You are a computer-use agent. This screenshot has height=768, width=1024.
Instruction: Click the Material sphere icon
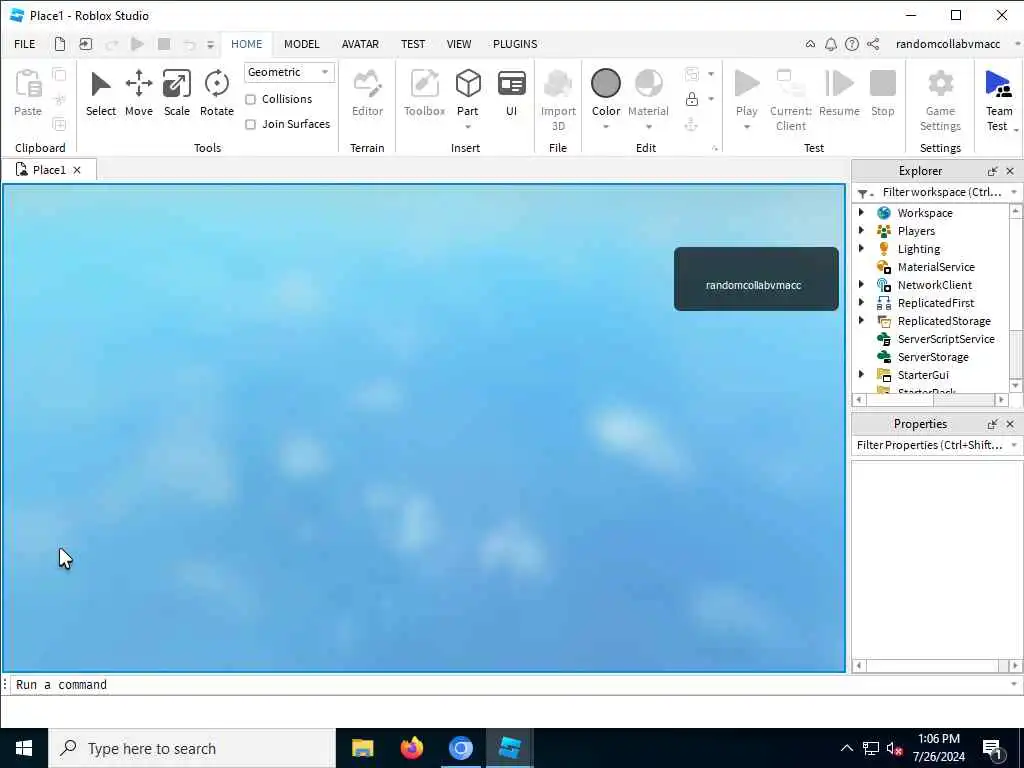tap(648, 84)
